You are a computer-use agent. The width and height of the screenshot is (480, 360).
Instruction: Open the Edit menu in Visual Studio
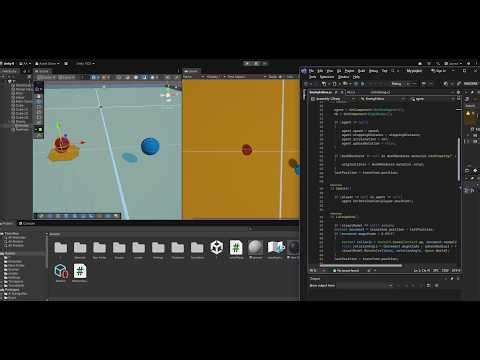[x=320, y=71]
